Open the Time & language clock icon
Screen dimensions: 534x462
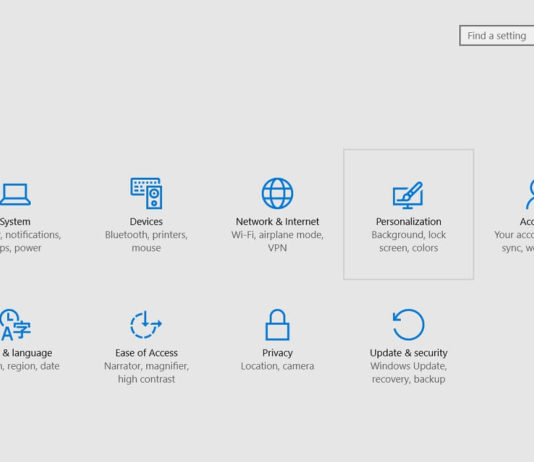pos(15,325)
